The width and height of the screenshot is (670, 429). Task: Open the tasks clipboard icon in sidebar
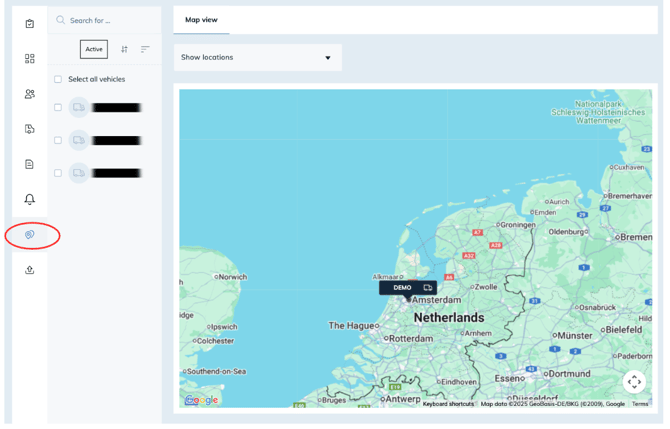29,24
